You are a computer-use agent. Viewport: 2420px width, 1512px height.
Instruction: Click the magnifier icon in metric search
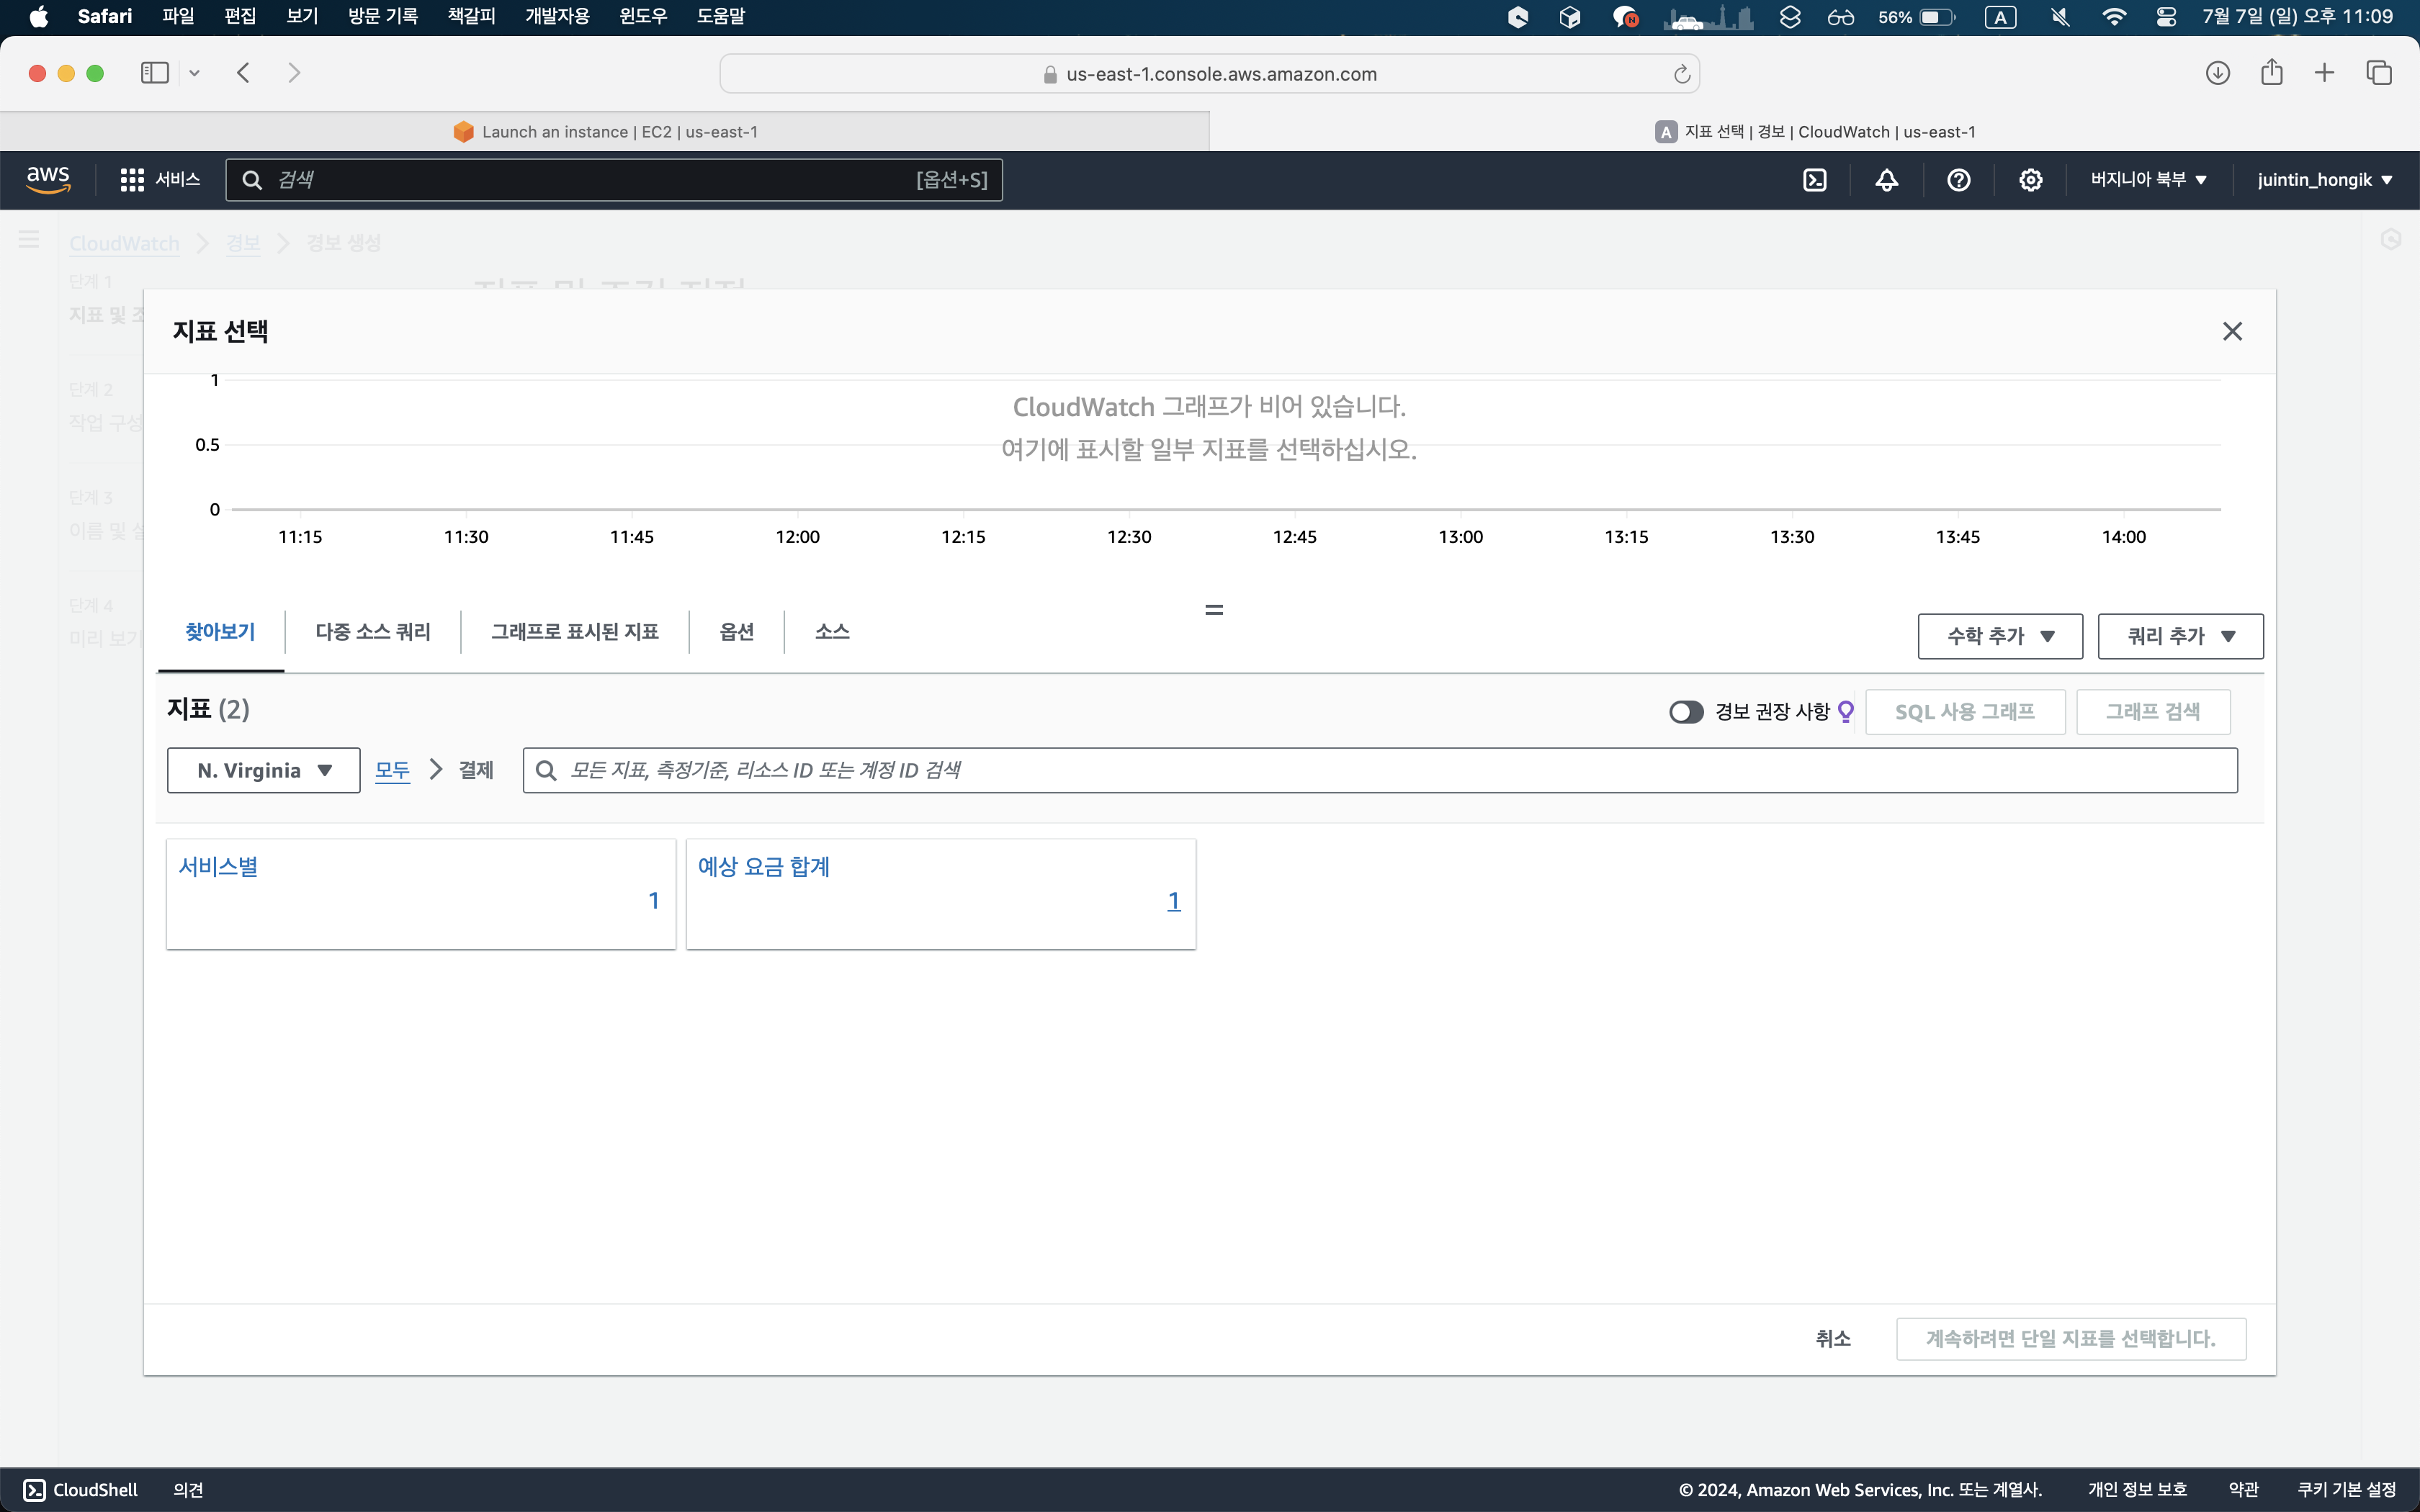coord(546,770)
